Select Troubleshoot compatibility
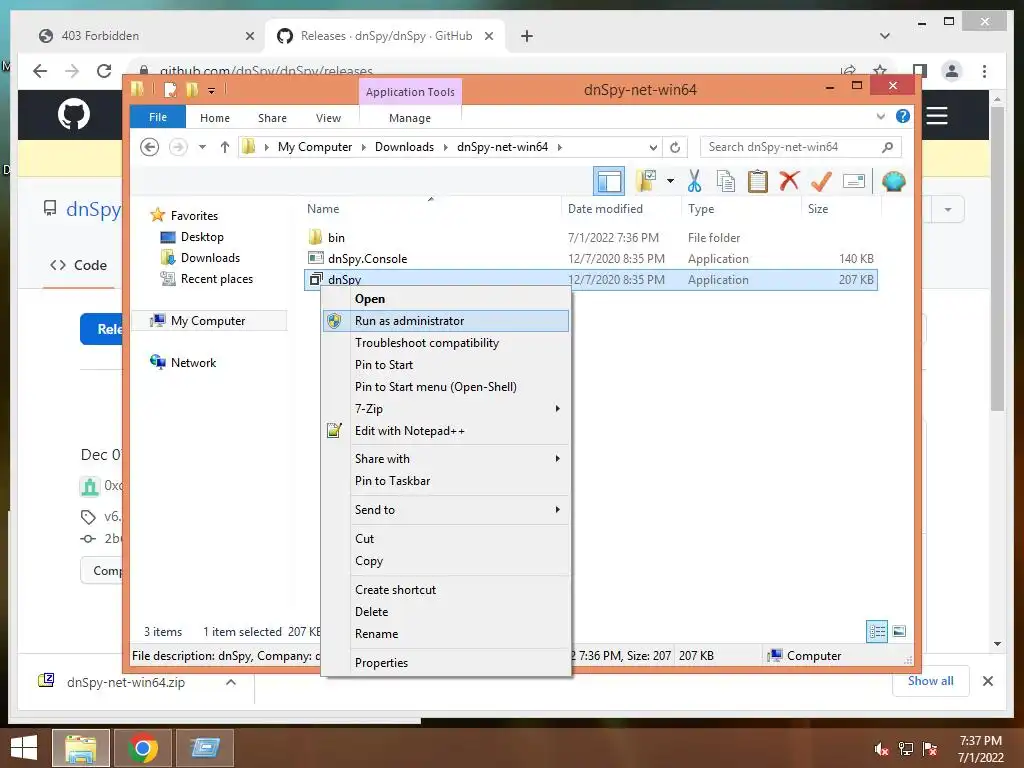This screenshot has width=1024, height=768. (x=446, y=343)
